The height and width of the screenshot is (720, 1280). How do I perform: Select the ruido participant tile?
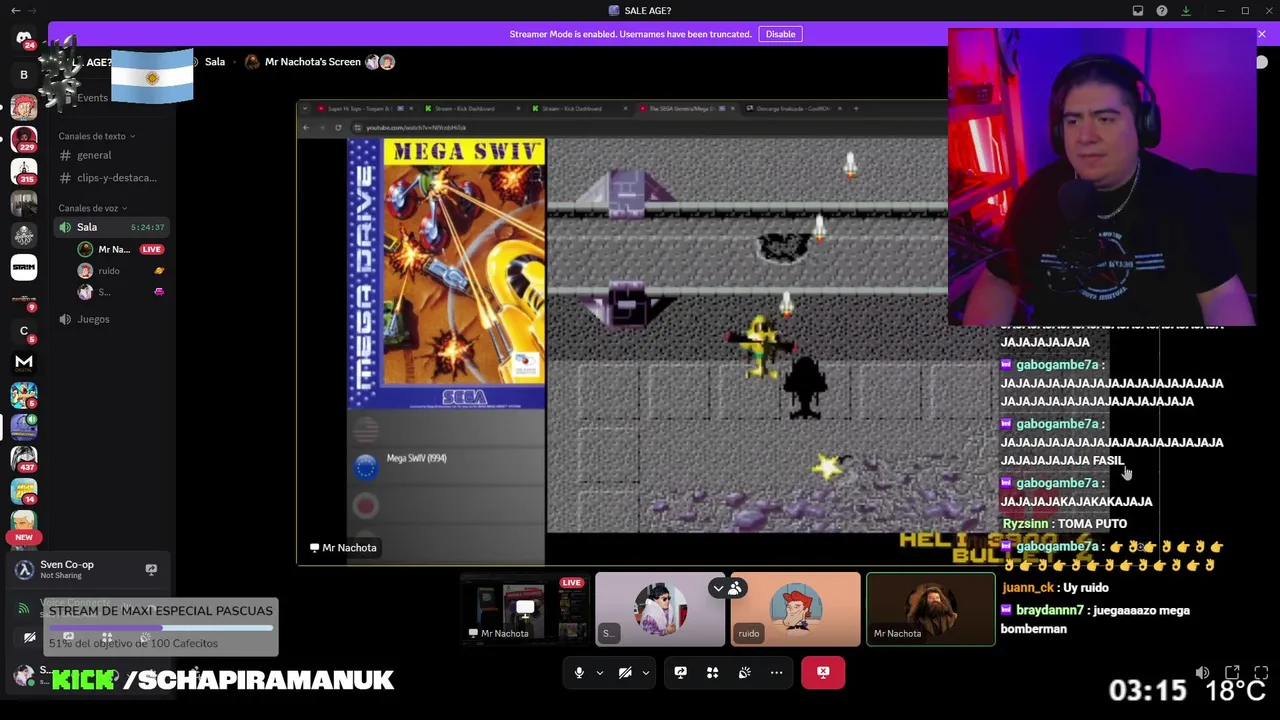click(x=795, y=609)
